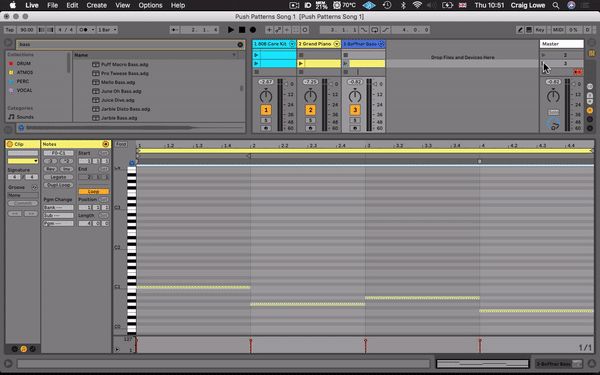Open 3 Boffner Bass track dropdown
Screen dimensions: 600x375
point(381,44)
